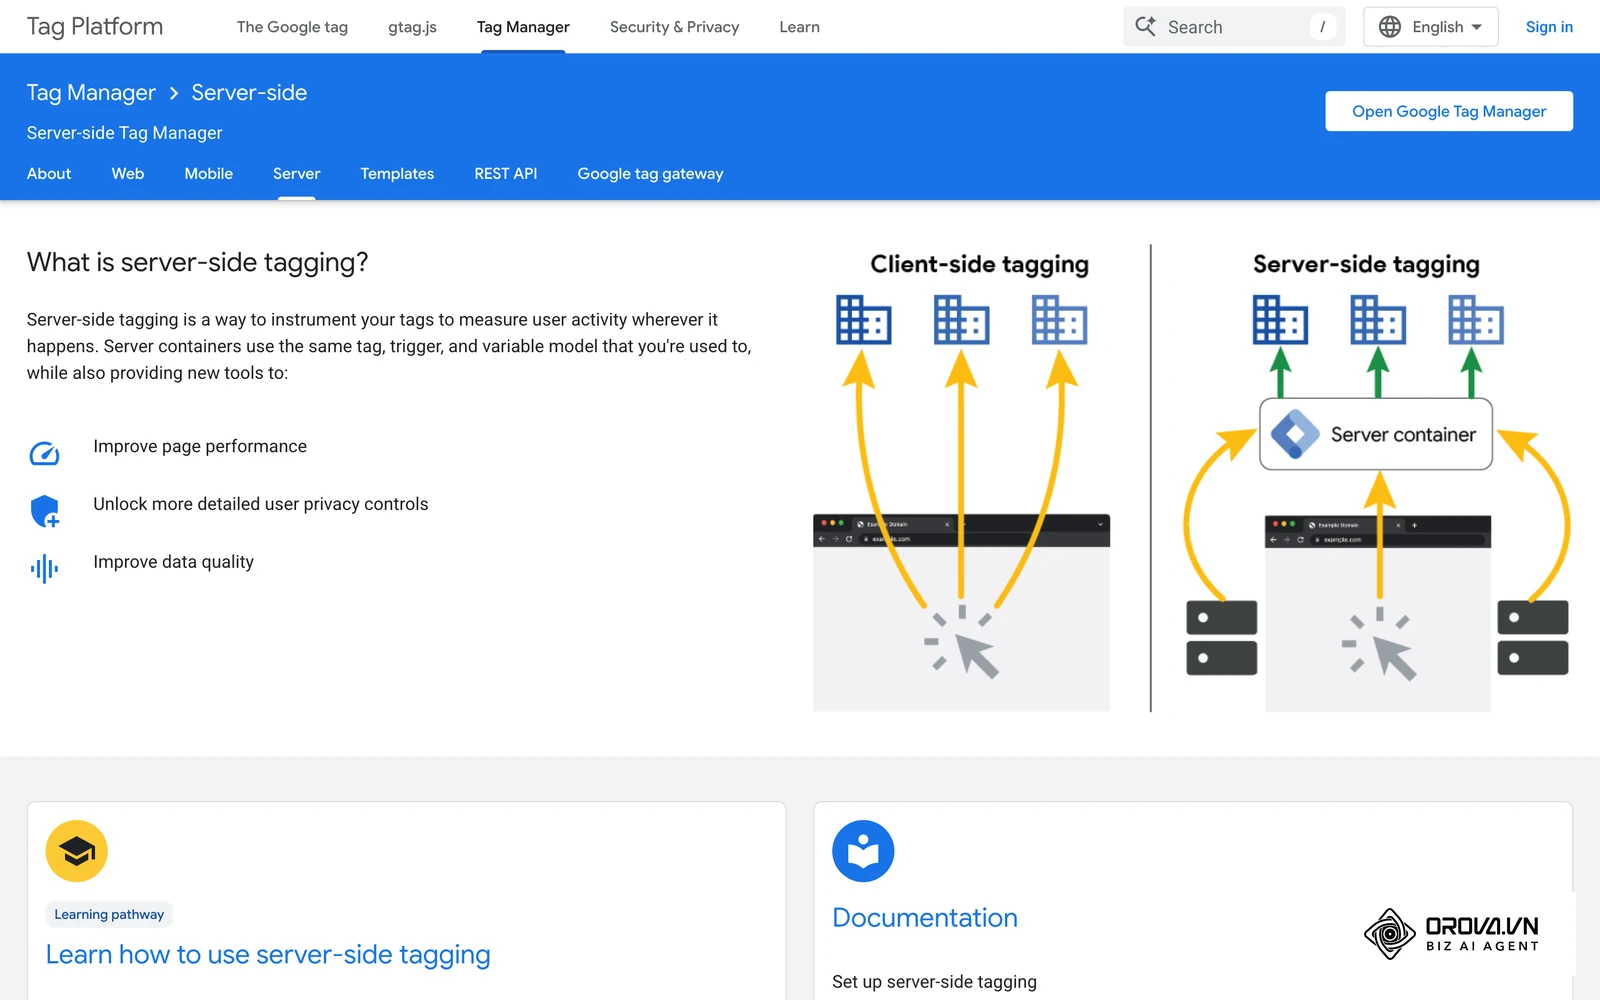
Task: Open the Templates sub-navigation tab
Action: (x=397, y=174)
